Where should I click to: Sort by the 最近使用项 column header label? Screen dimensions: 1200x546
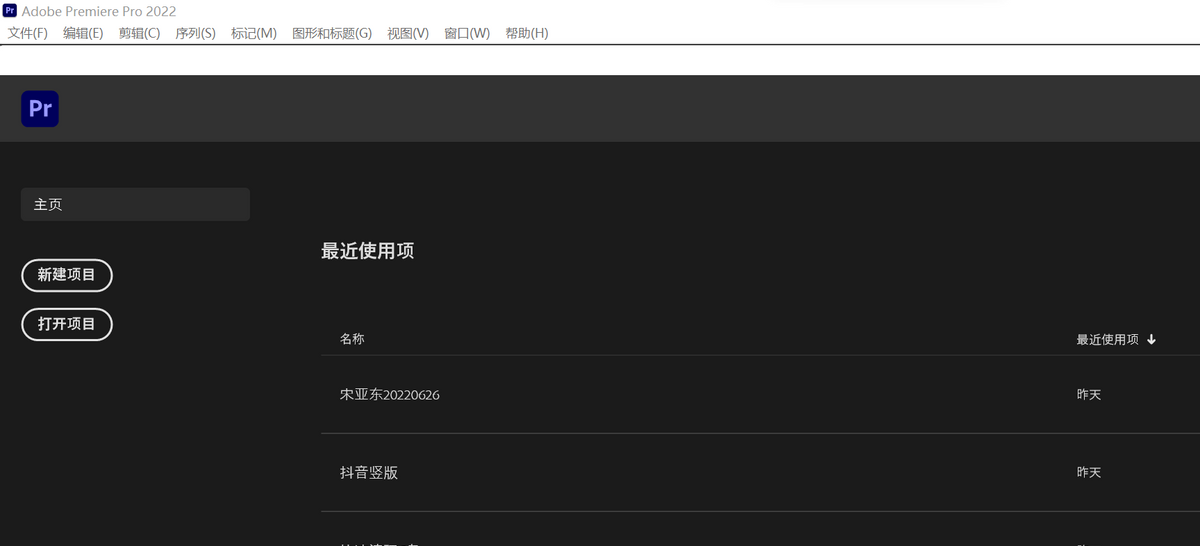tap(1107, 340)
